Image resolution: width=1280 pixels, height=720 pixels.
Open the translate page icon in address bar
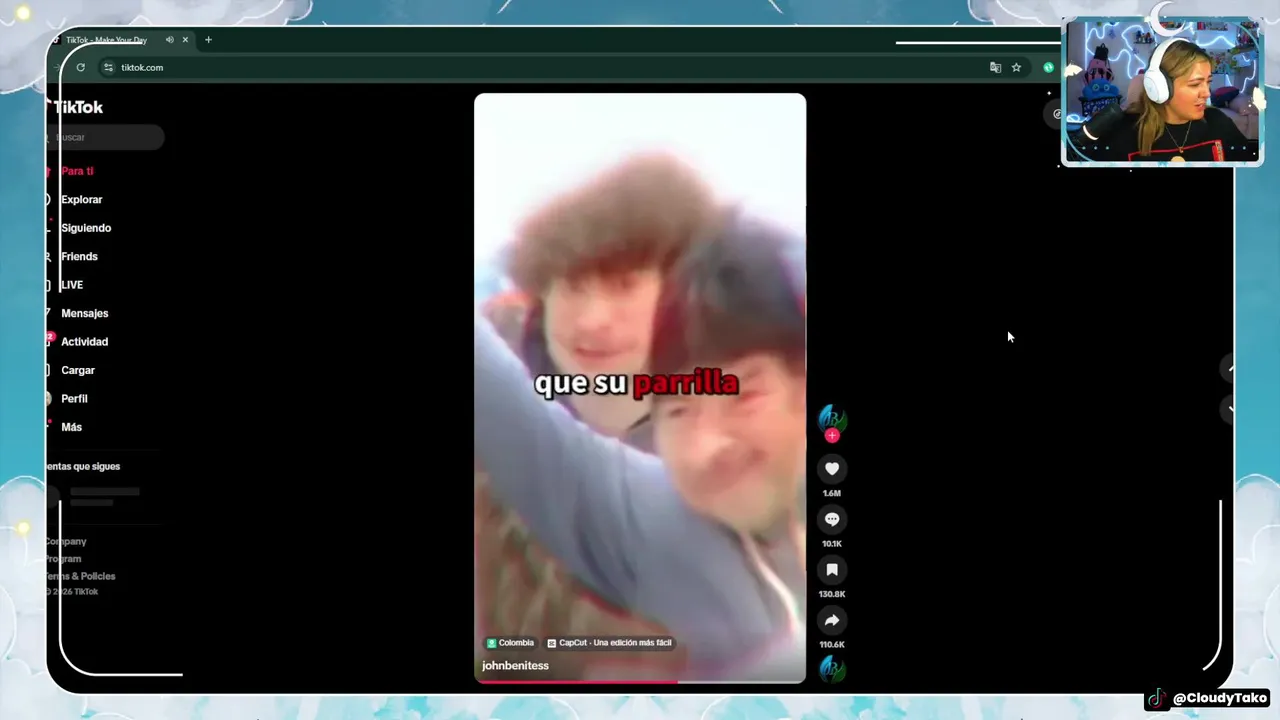995,67
